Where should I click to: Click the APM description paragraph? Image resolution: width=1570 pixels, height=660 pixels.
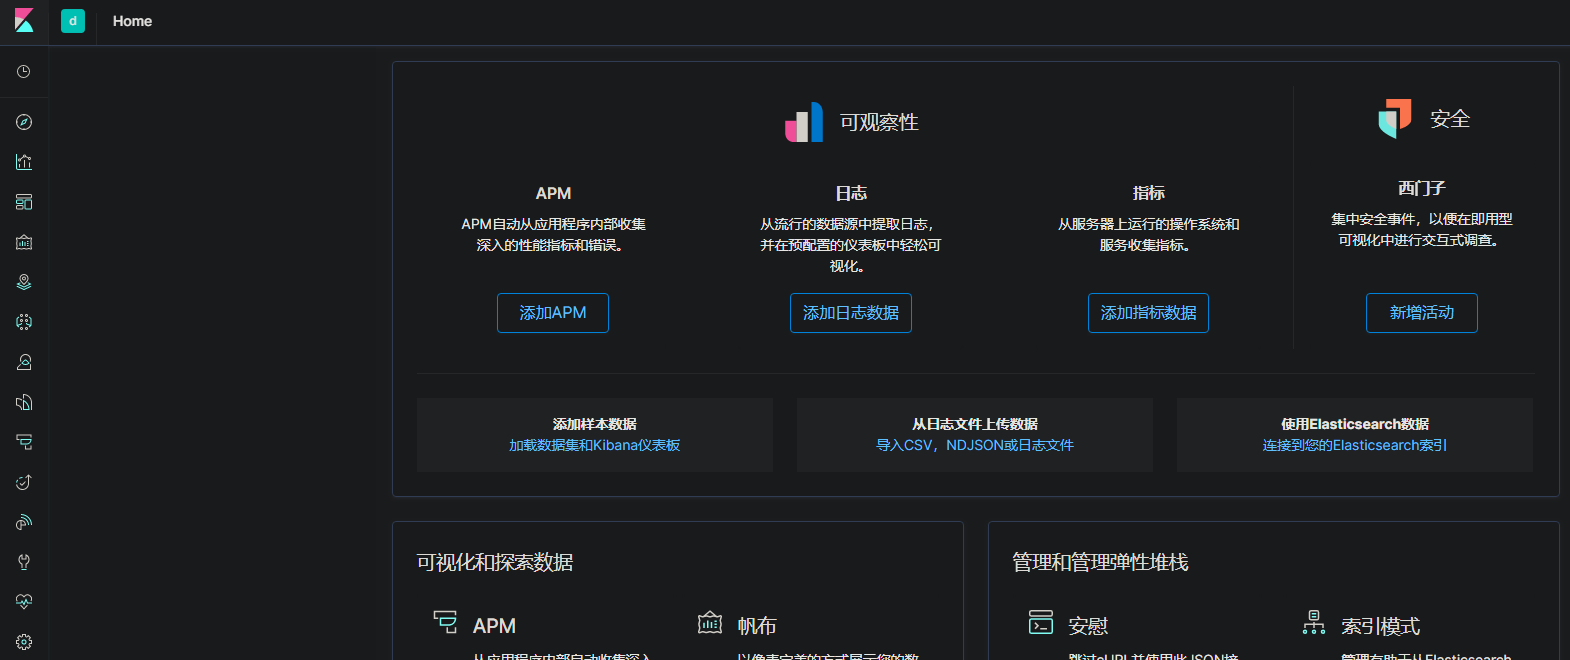pyautogui.click(x=553, y=235)
